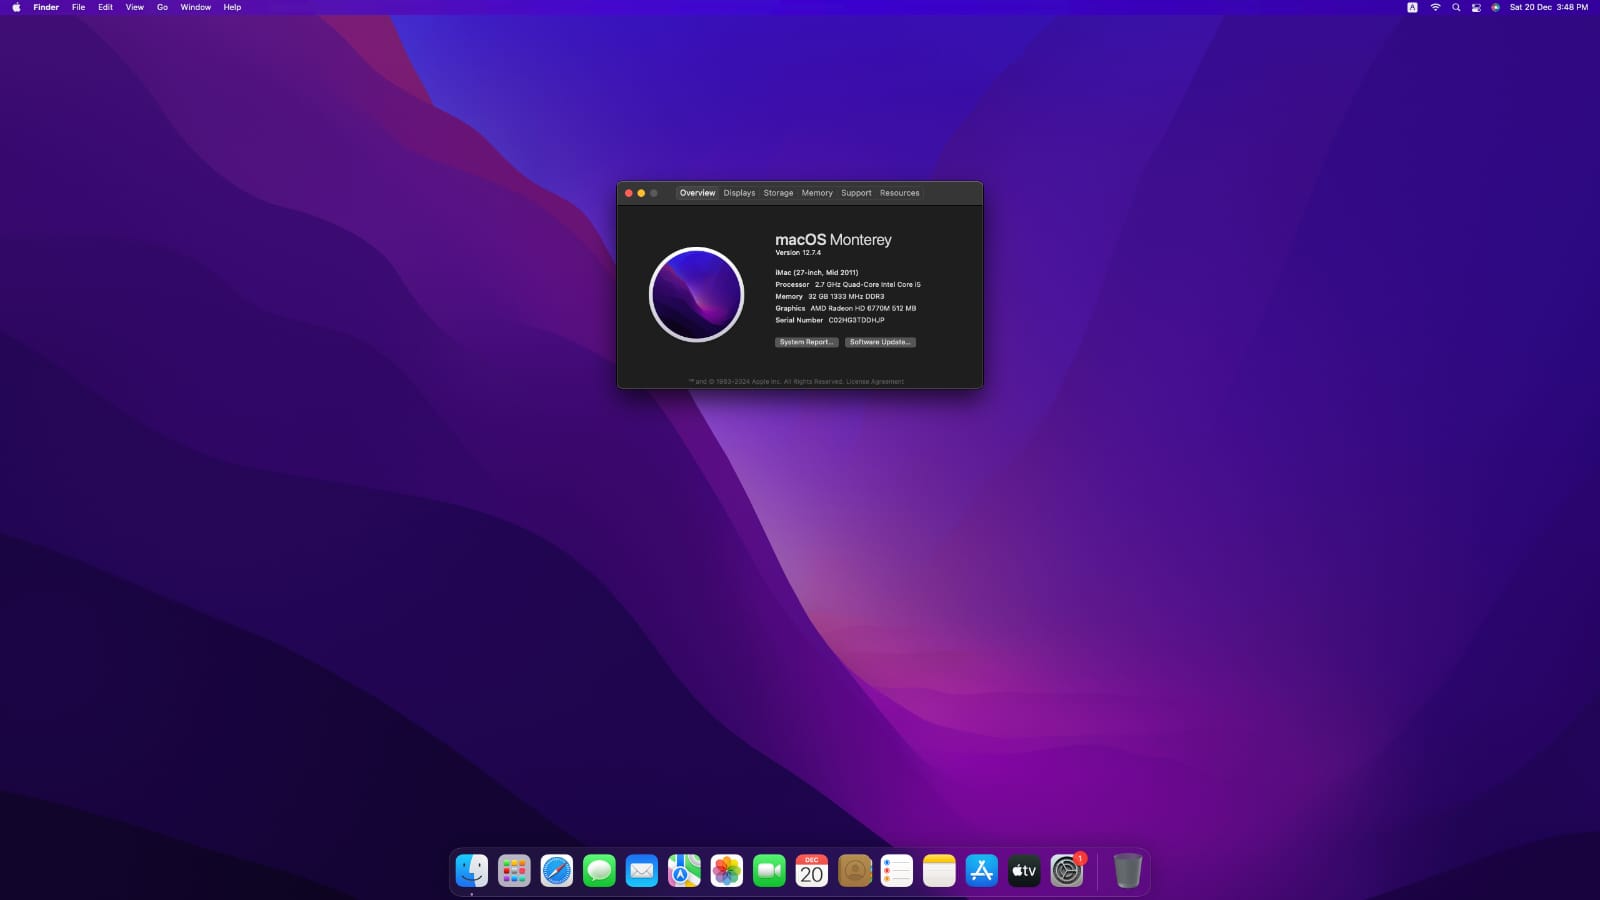Open Calendar showing Dec 20 in Dock
1600x900 pixels.
[812, 871]
